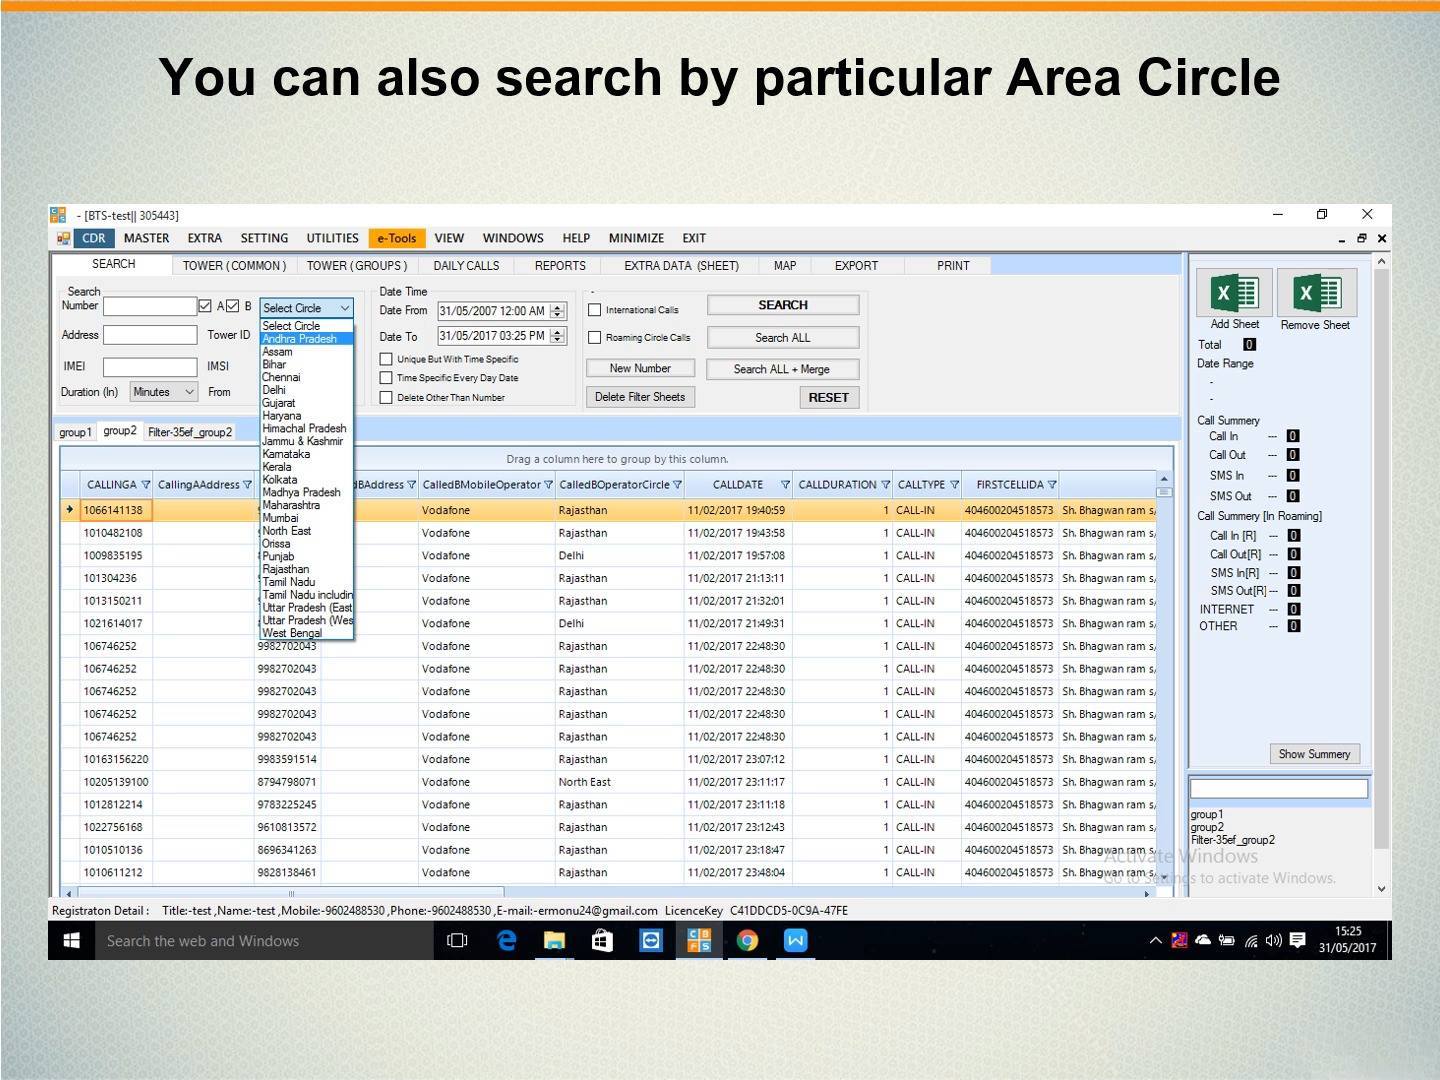Viewport: 1440px width, 1080px height.
Task: Click the Add Sheet Excel icon
Action: point(1234,293)
